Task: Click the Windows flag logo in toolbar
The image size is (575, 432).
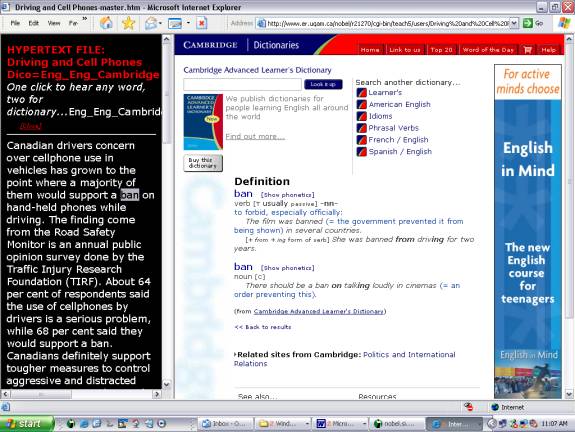Action: (564, 23)
